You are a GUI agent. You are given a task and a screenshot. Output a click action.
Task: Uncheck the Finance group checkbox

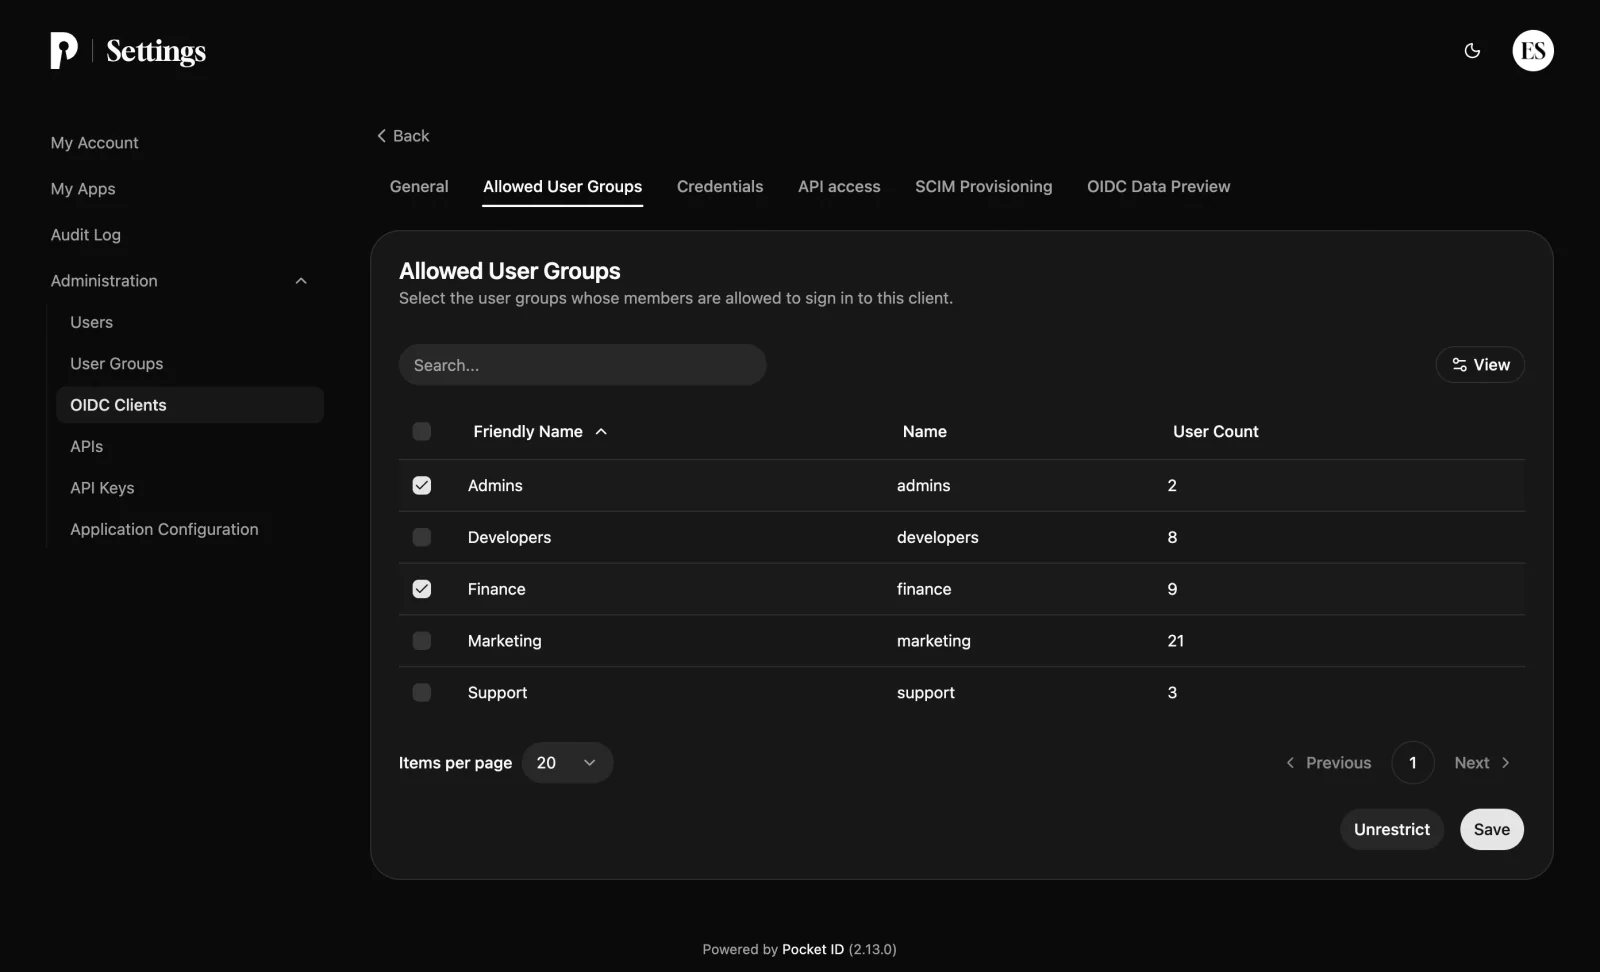click(x=422, y=589)
